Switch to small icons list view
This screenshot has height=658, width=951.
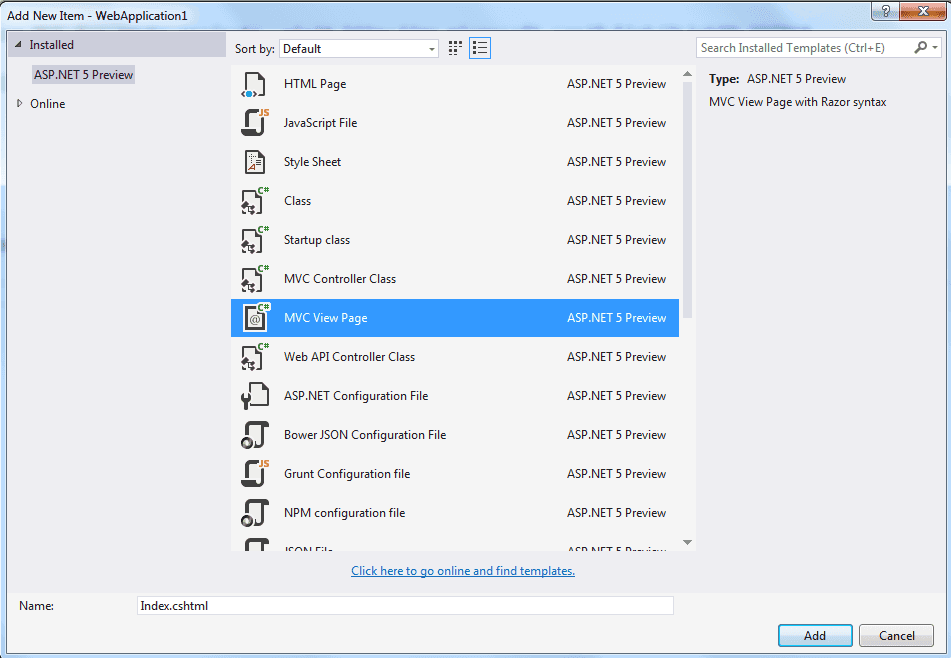click(x=480, y=48)
